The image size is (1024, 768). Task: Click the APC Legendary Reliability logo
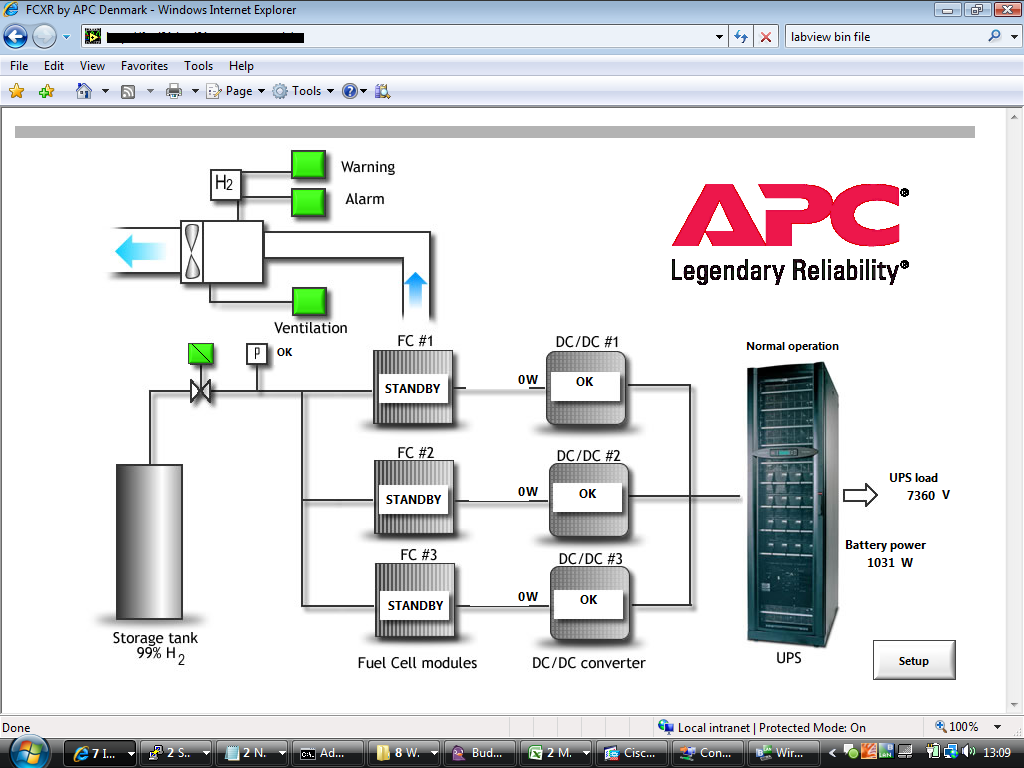click(x=790, y=233)
